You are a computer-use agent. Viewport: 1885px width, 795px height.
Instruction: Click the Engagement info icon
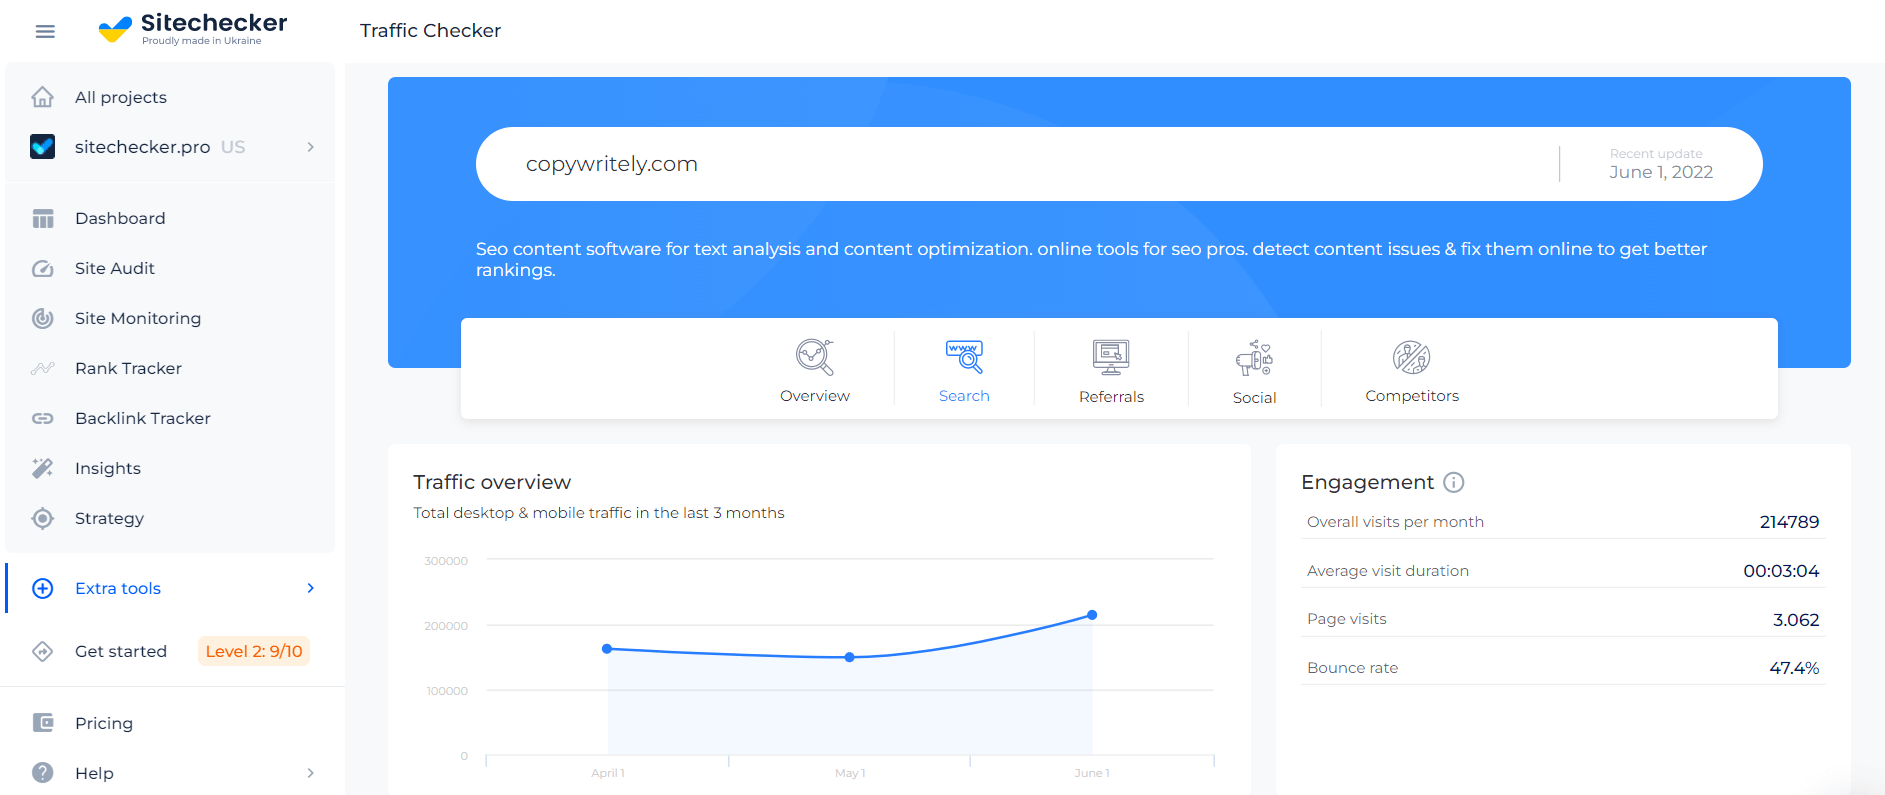point(1454,482)
